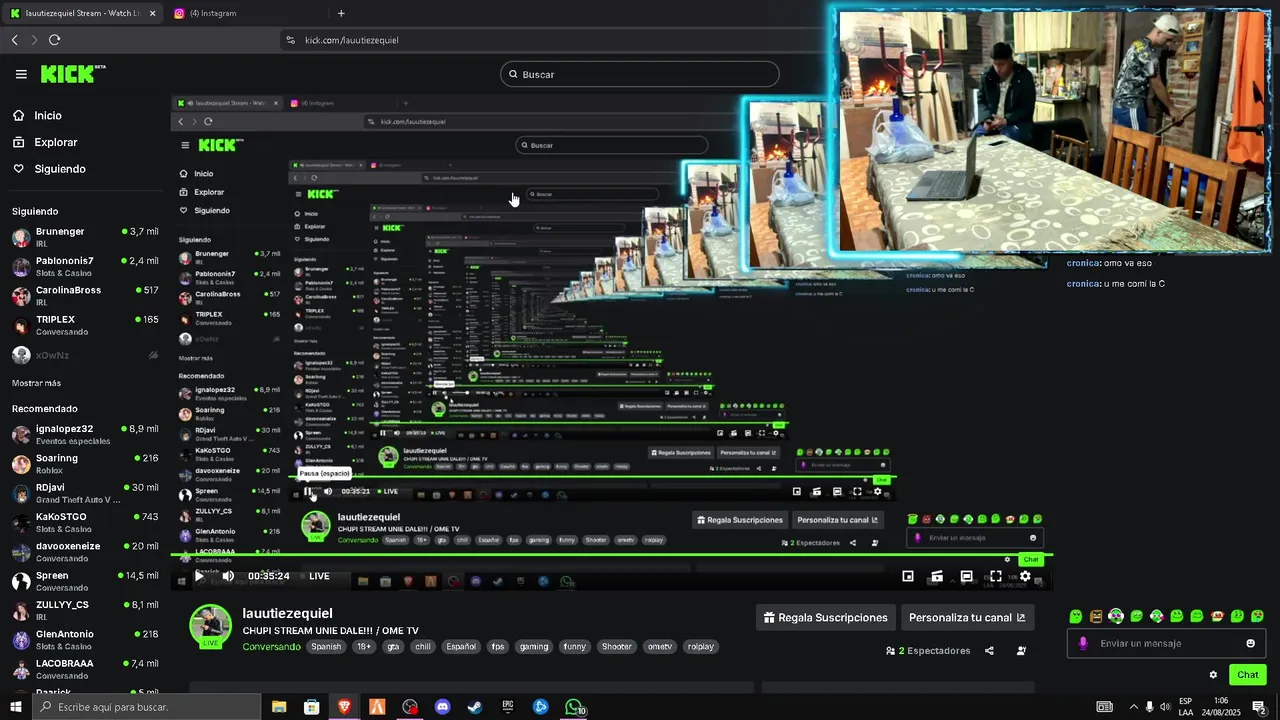The width and height of the screenshot is (1280, 720).
Task: Close the lauutiezequiel Stream tab
Action: click(153, 13)
